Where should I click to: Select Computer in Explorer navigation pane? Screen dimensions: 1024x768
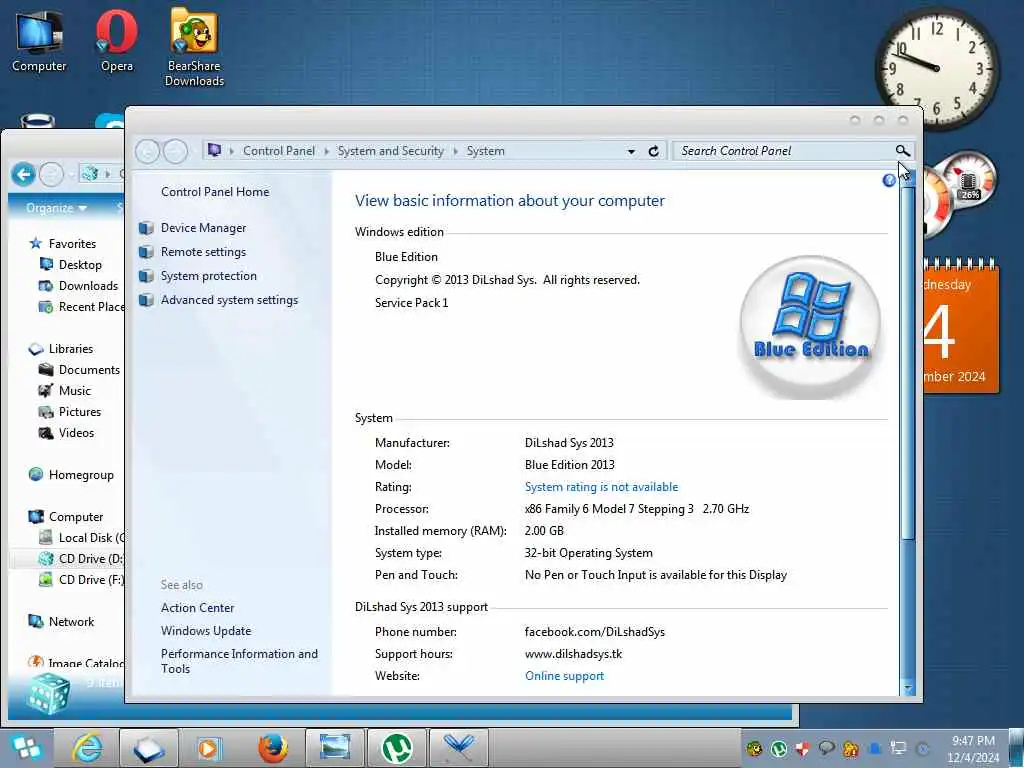[x=76, y=517]
